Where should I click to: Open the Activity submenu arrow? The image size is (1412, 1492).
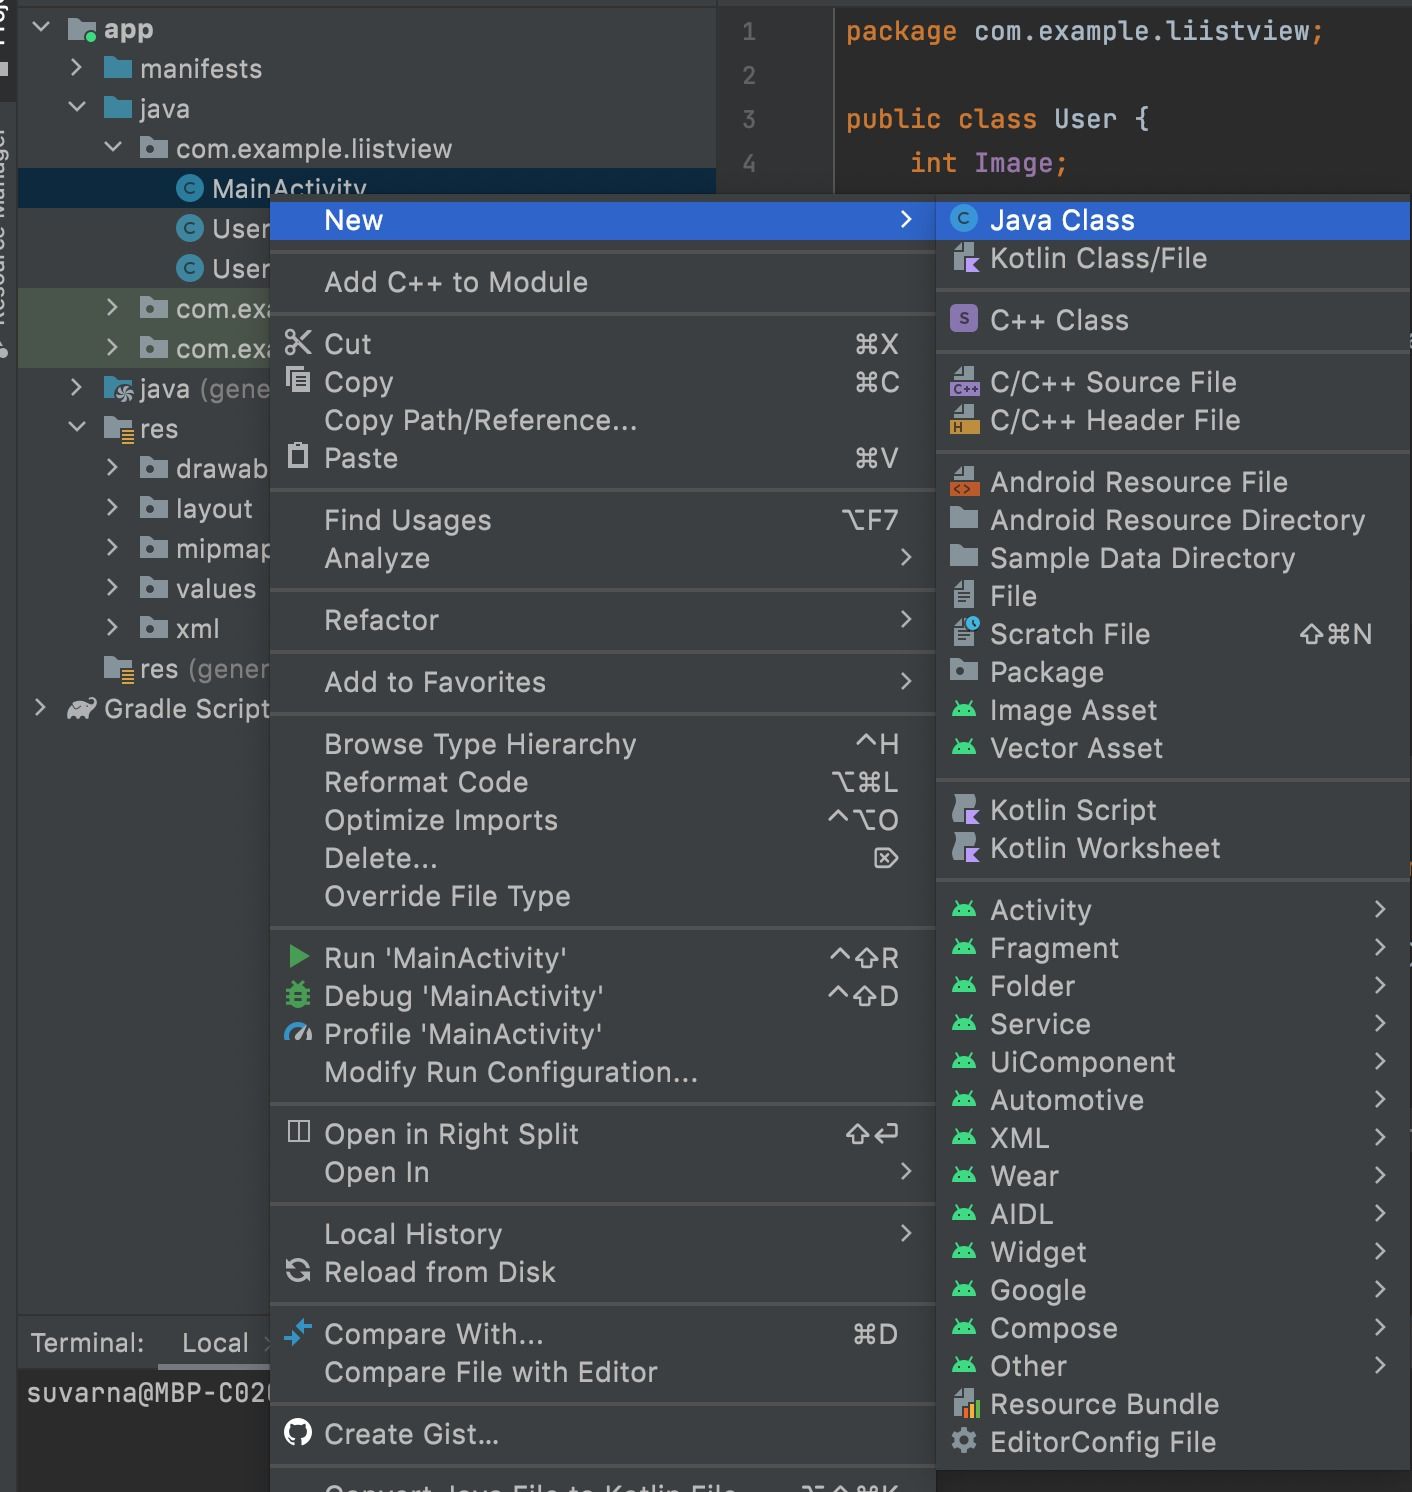click(x=1382, y=910)
